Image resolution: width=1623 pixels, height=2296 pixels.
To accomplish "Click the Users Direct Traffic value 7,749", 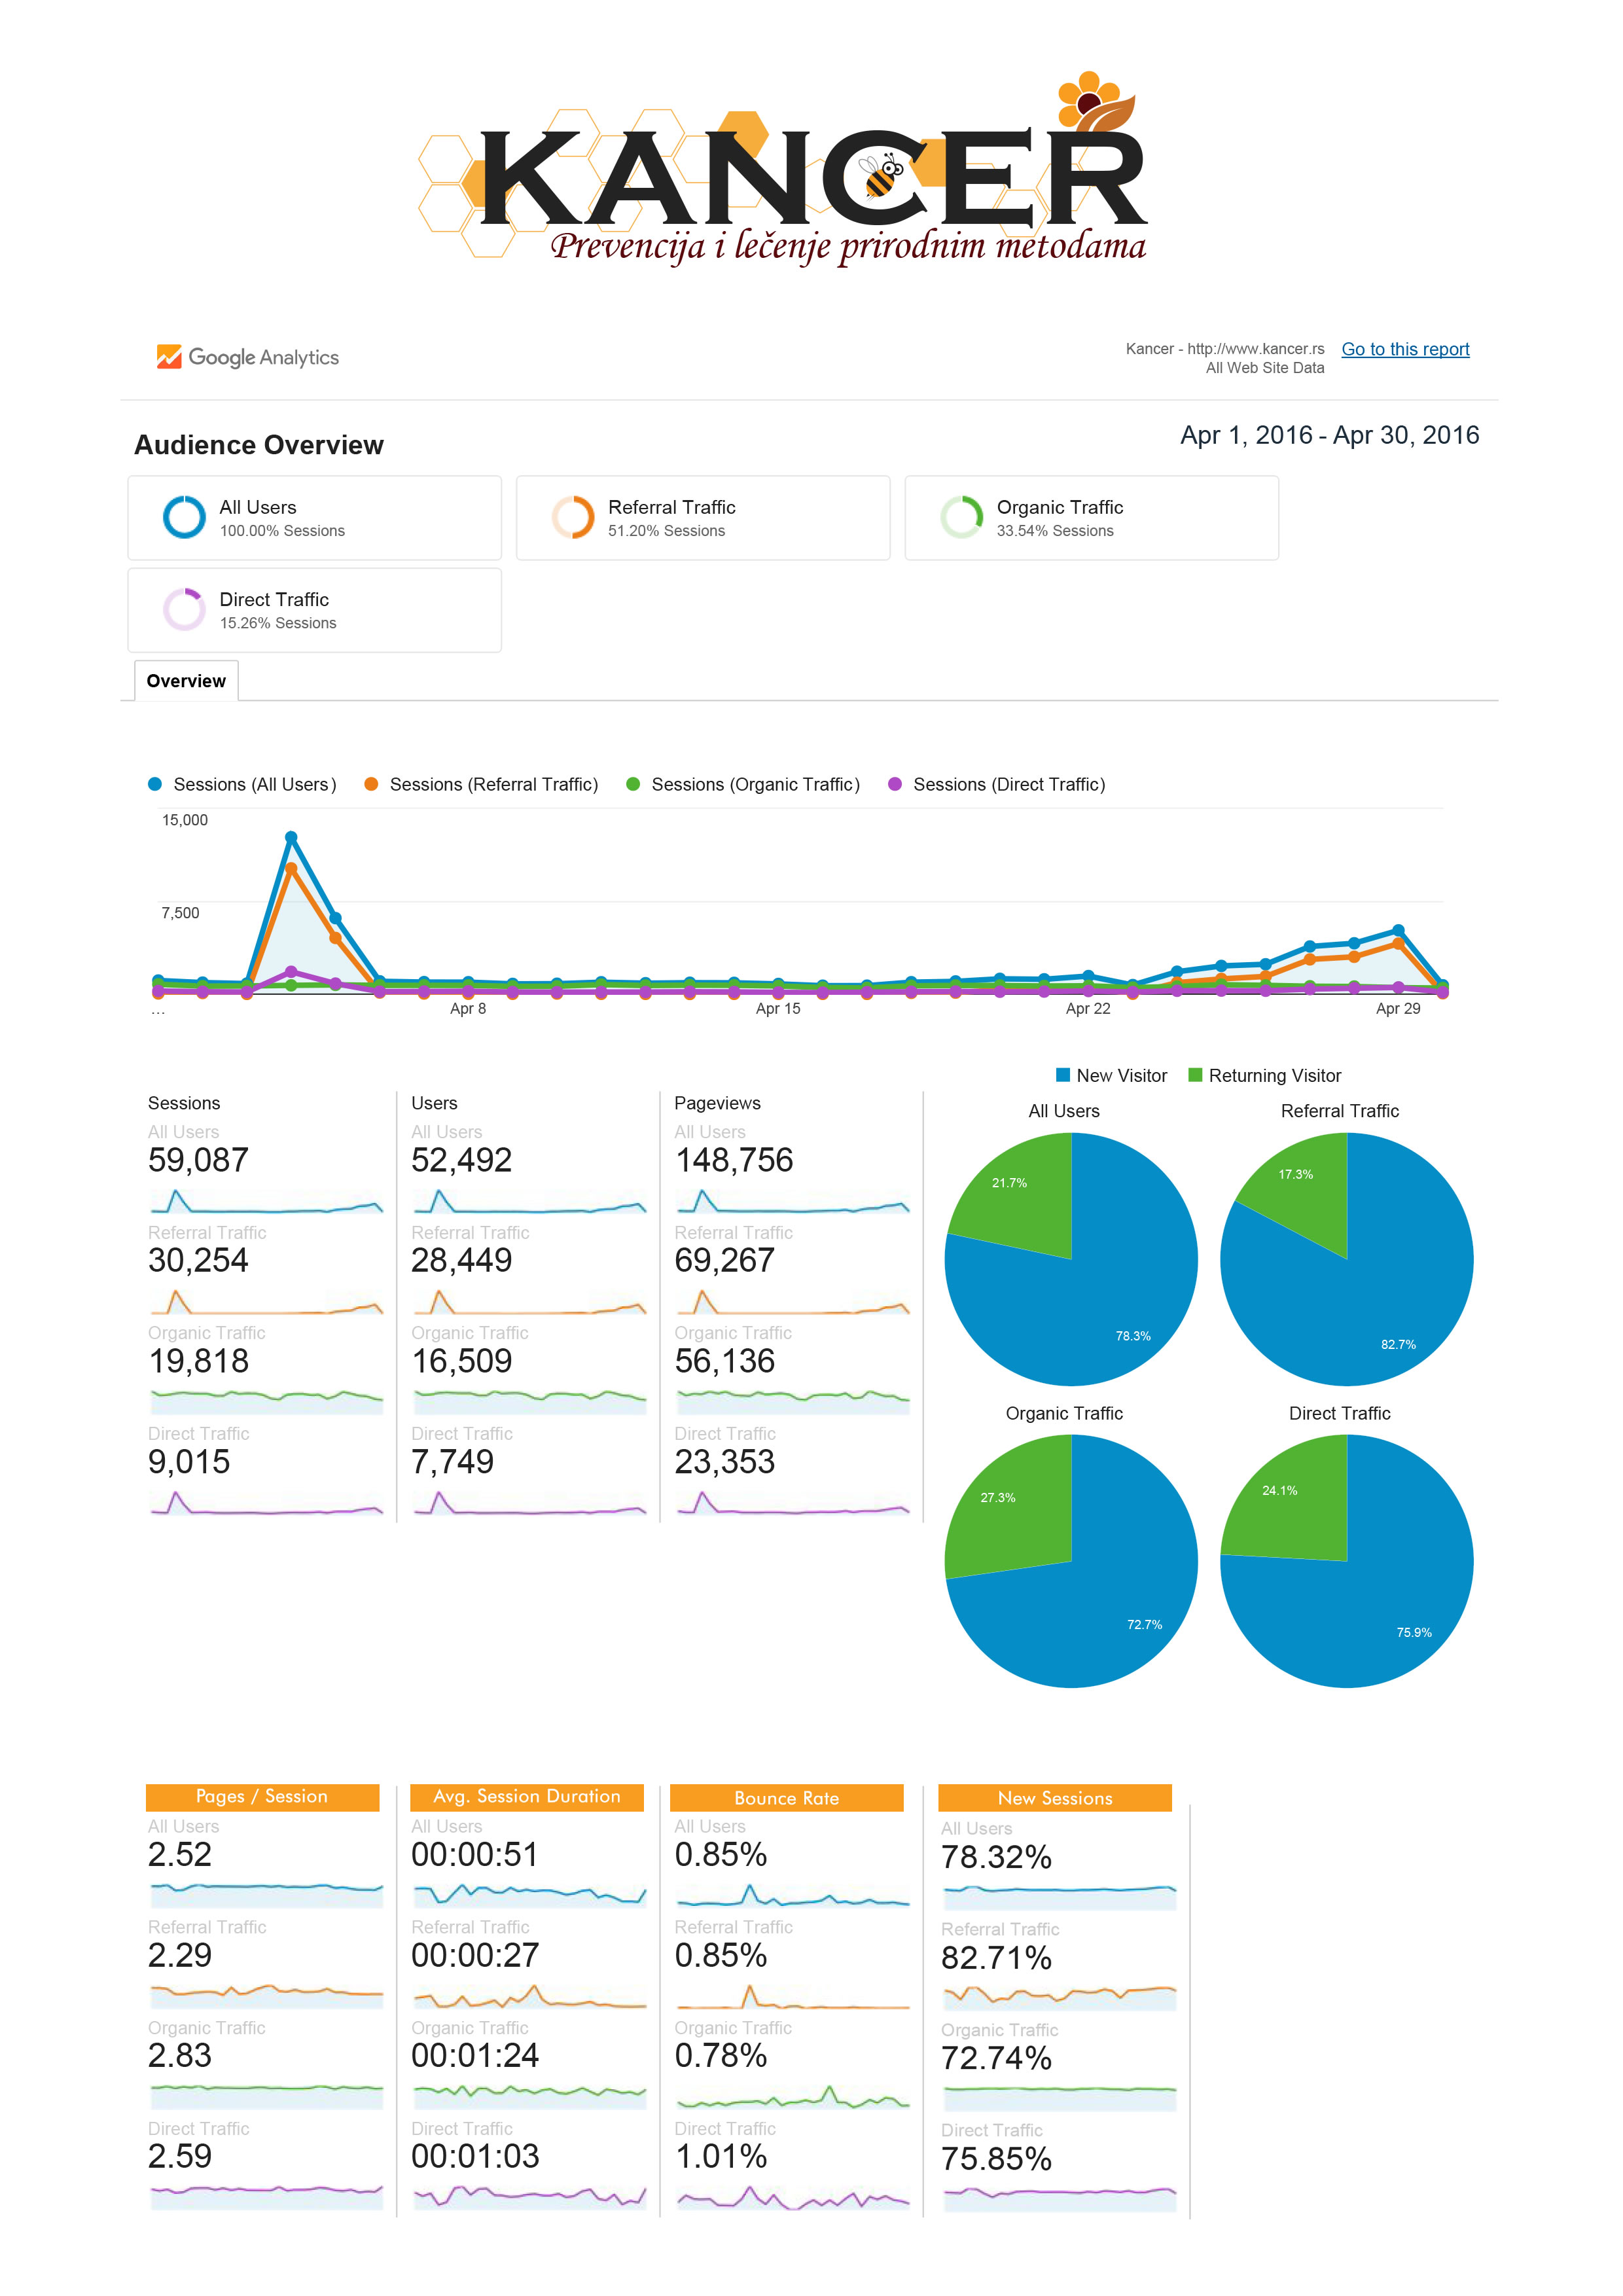I will tap(452, 1462).
